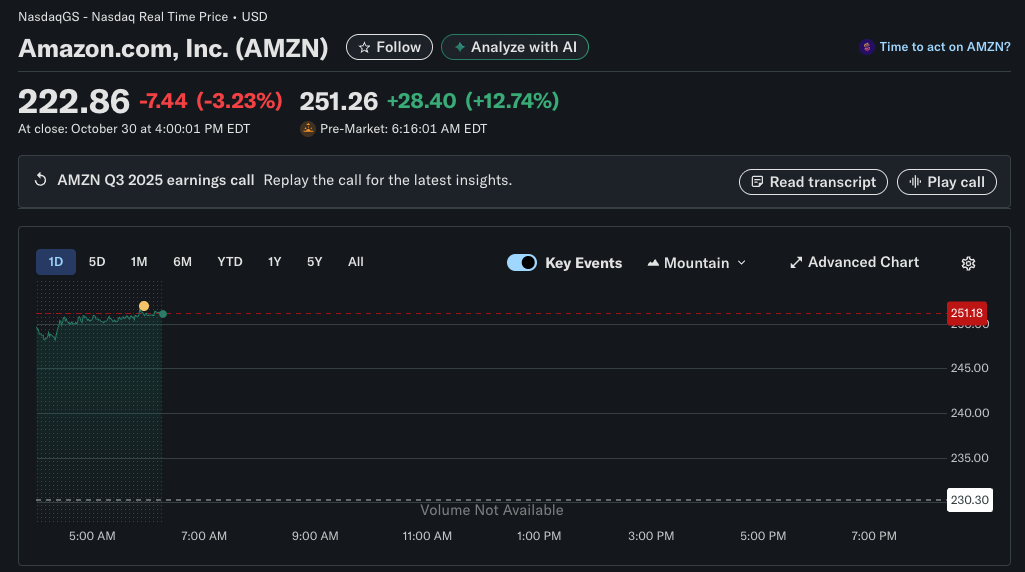Follow the AMZN stock
The width and height of the screenshot is (1025, 572).
389,47
